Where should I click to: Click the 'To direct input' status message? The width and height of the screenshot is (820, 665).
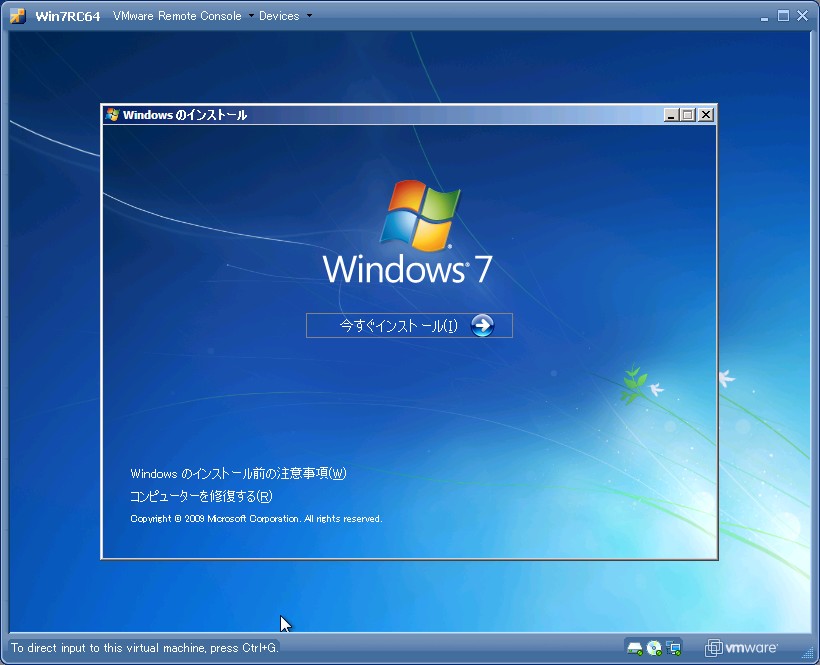tap(144, 648)
